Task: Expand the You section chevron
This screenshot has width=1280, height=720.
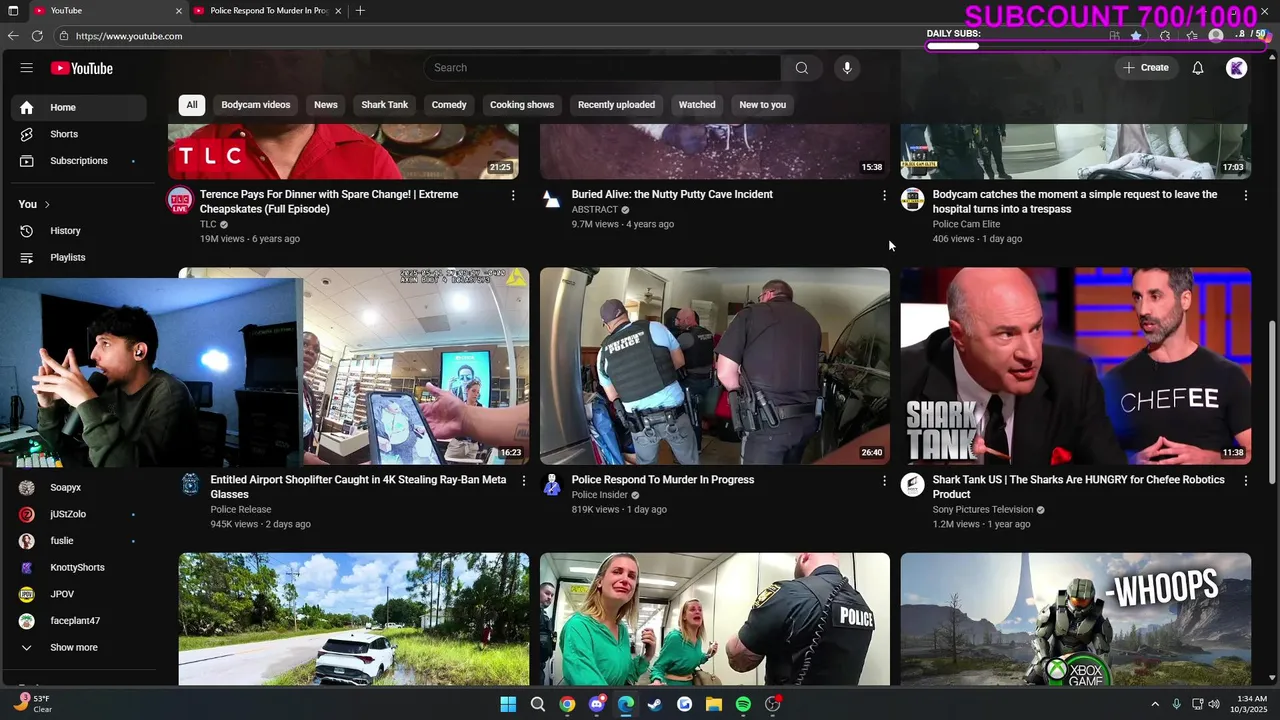Action: point(46,204)
